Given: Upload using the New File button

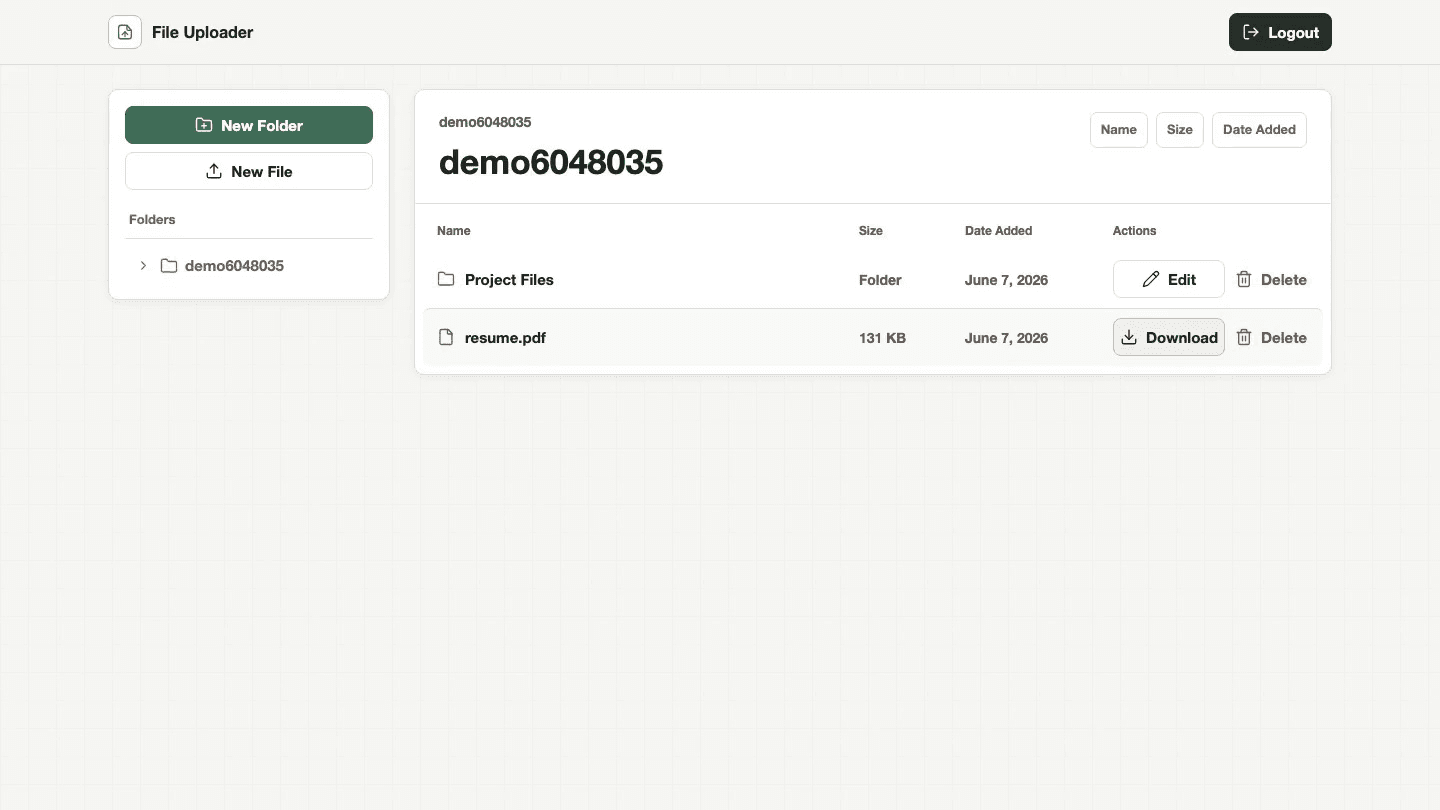Looking at the screenshot, I should [249, 171].
